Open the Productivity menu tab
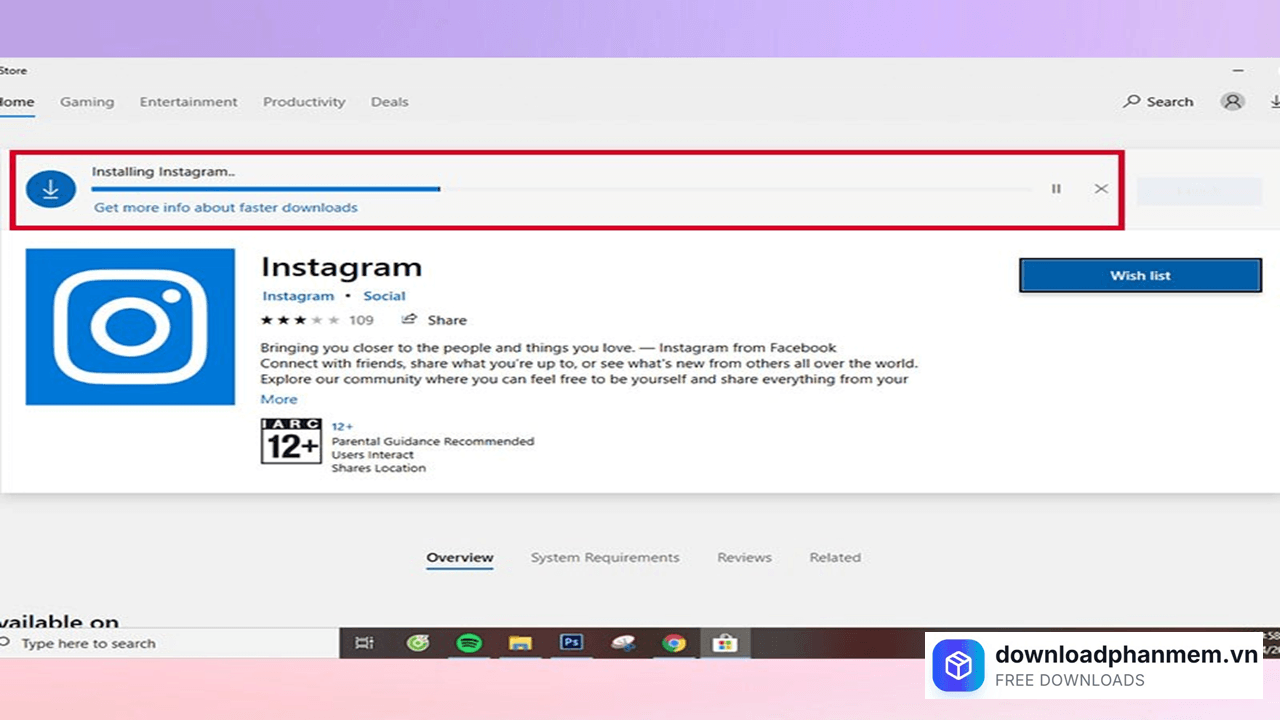This screenshot has width=1280, height=720. 304,101
